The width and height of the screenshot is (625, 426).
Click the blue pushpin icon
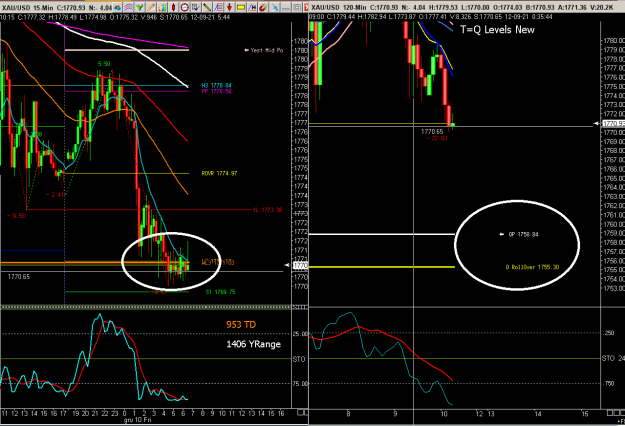coord(275,7)
